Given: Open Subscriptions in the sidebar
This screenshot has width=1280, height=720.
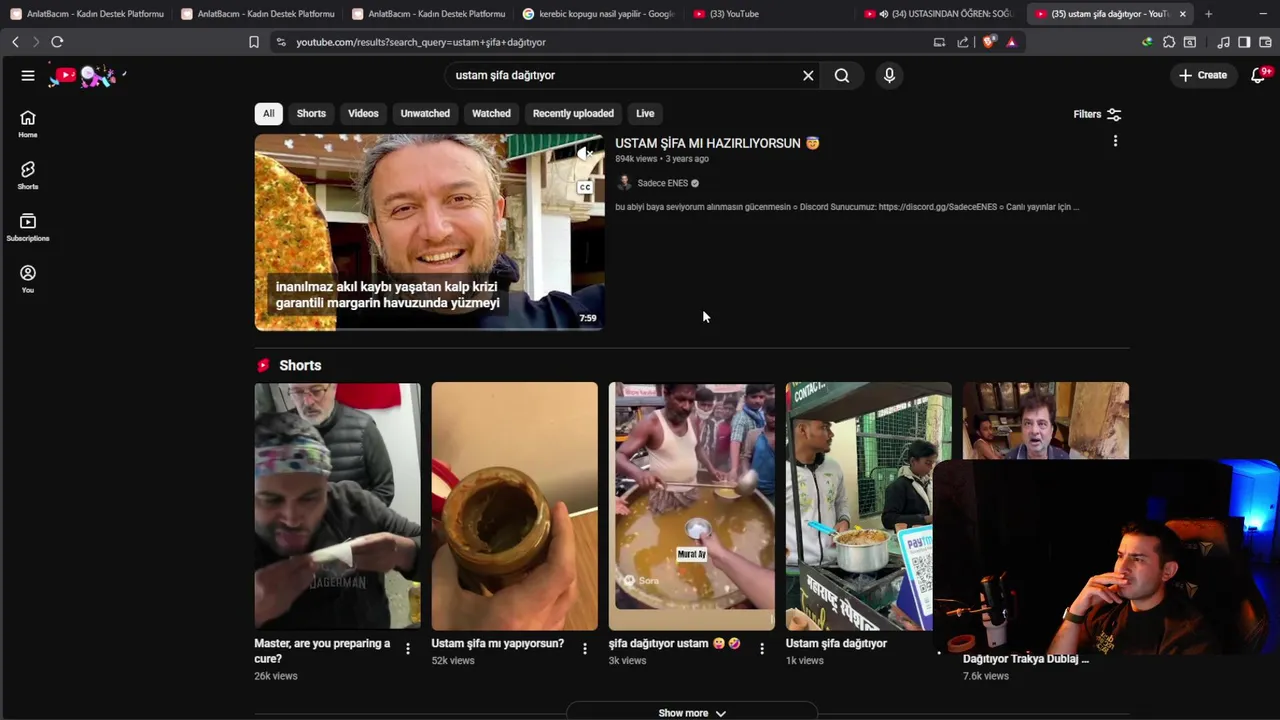Looking at the screenshot, I should [x=28, y=228].
